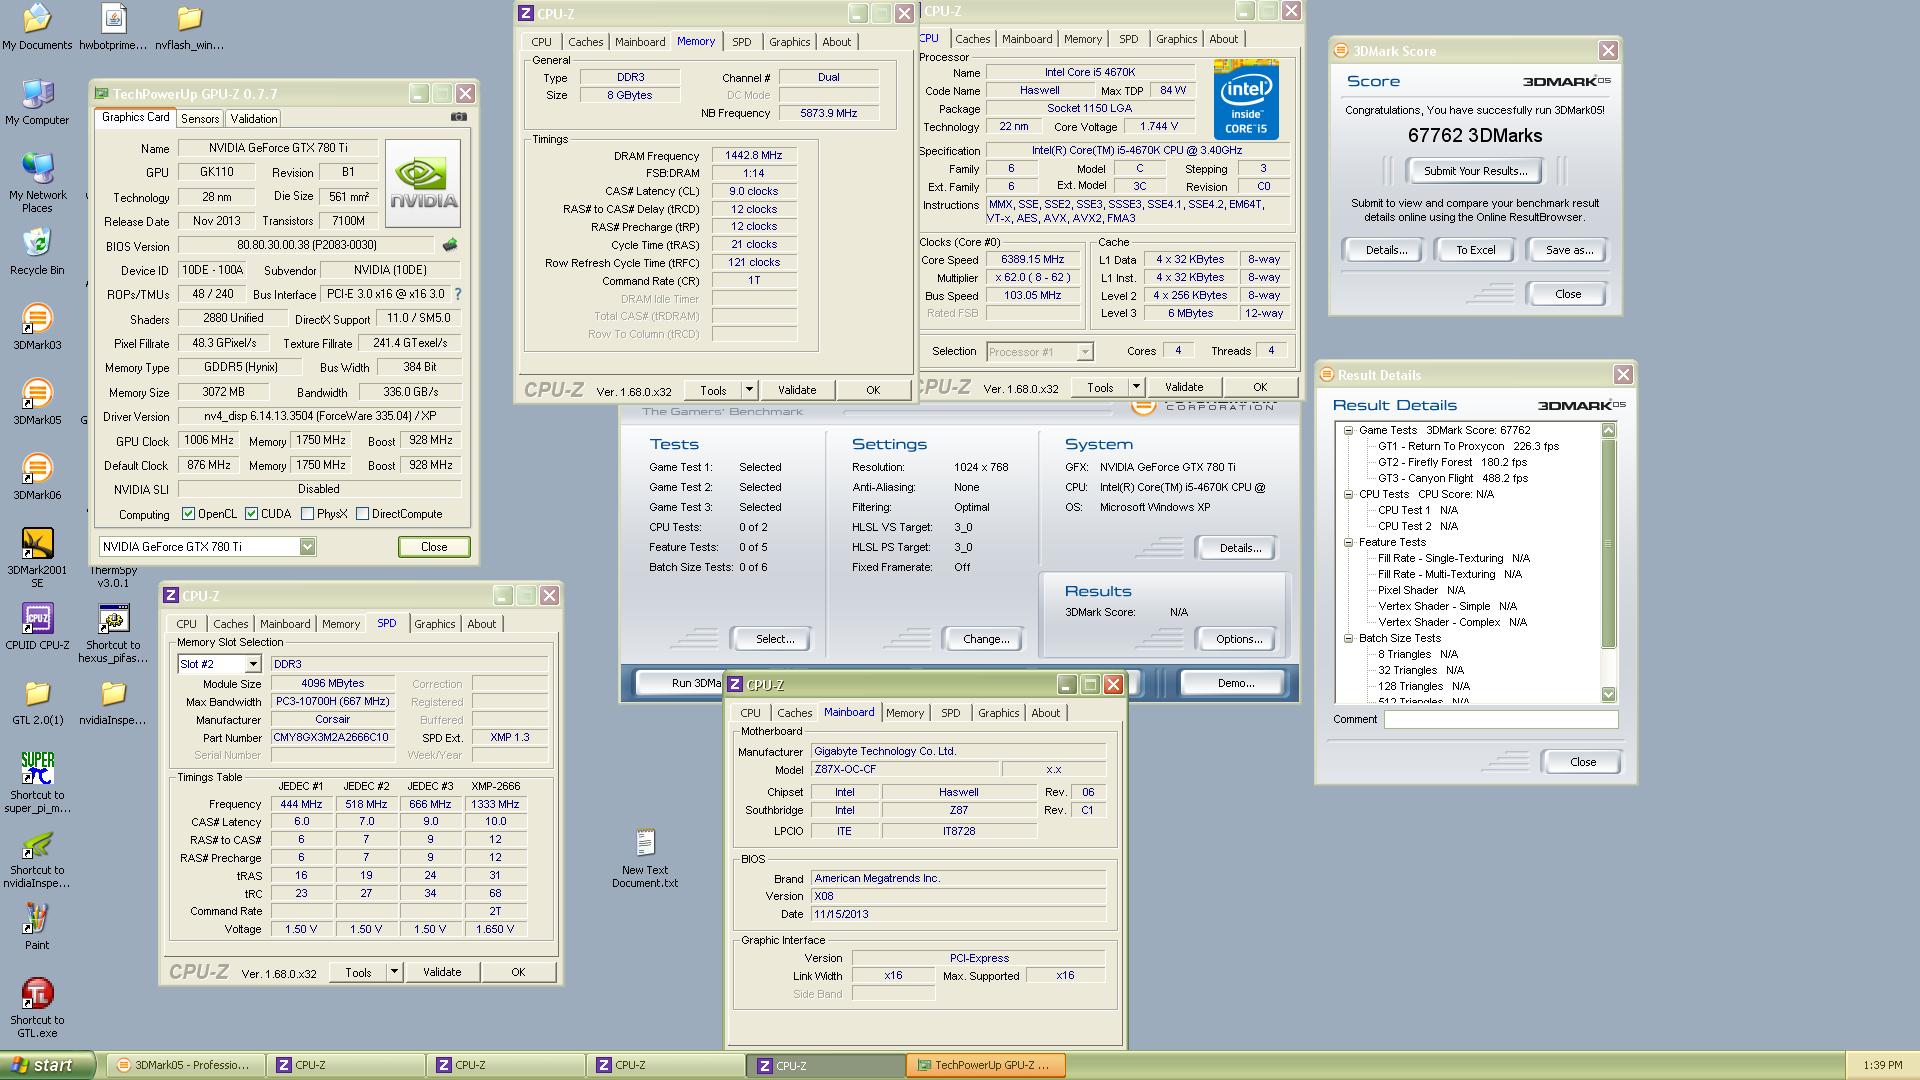
Task: Click Result Details scrollbar down arrow
Action: point(1608,694)
